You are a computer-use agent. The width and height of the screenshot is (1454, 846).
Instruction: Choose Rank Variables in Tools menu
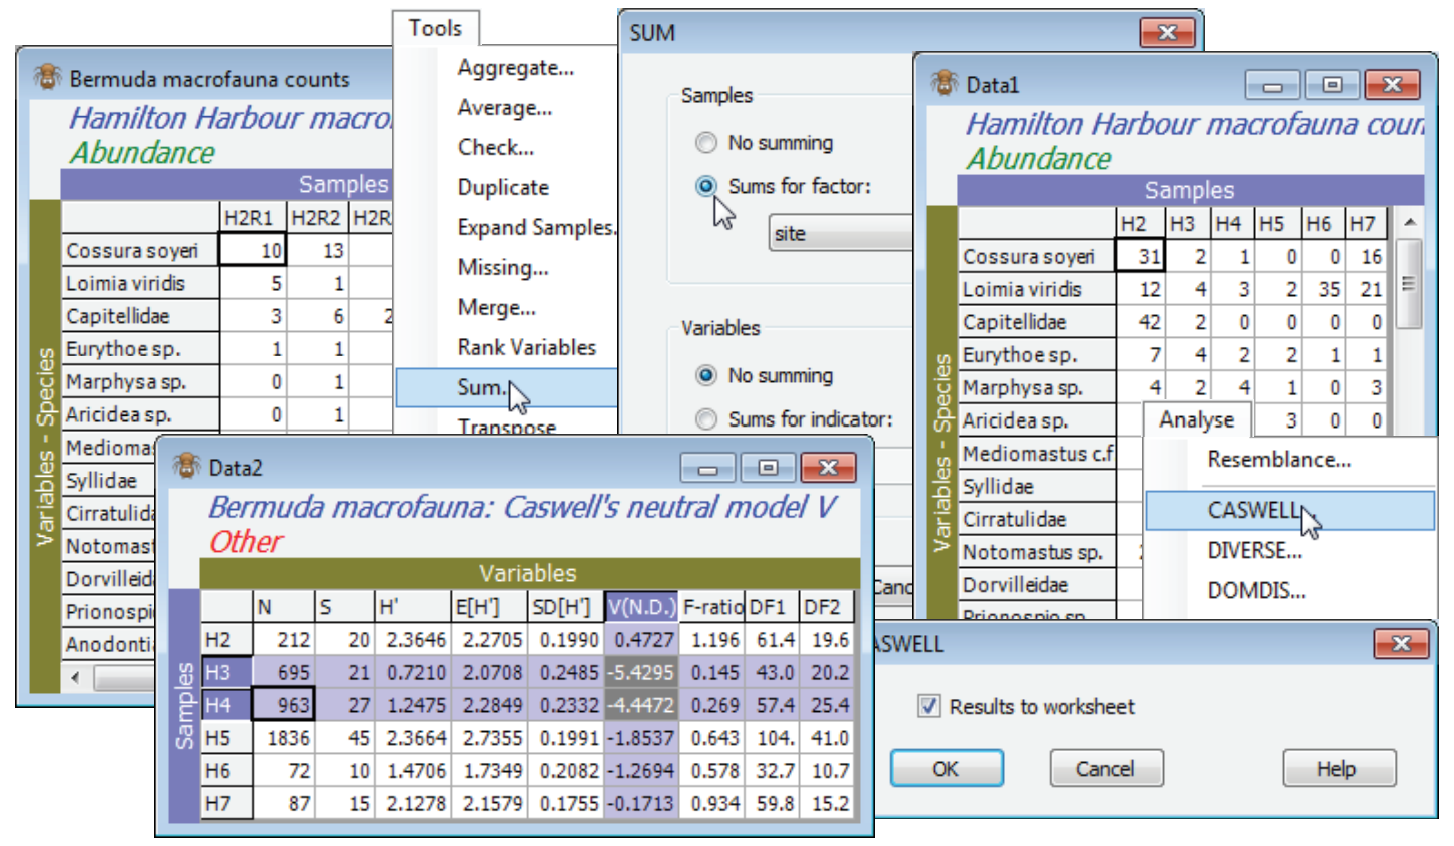click(x=526, y=348)
